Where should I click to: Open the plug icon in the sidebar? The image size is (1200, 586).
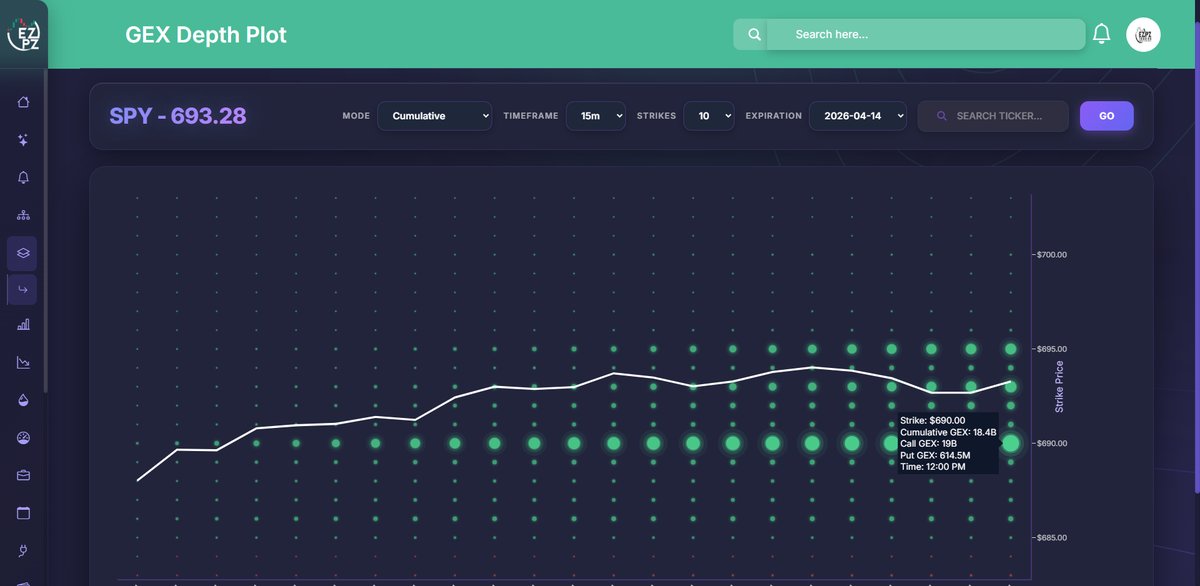(23, 550)
